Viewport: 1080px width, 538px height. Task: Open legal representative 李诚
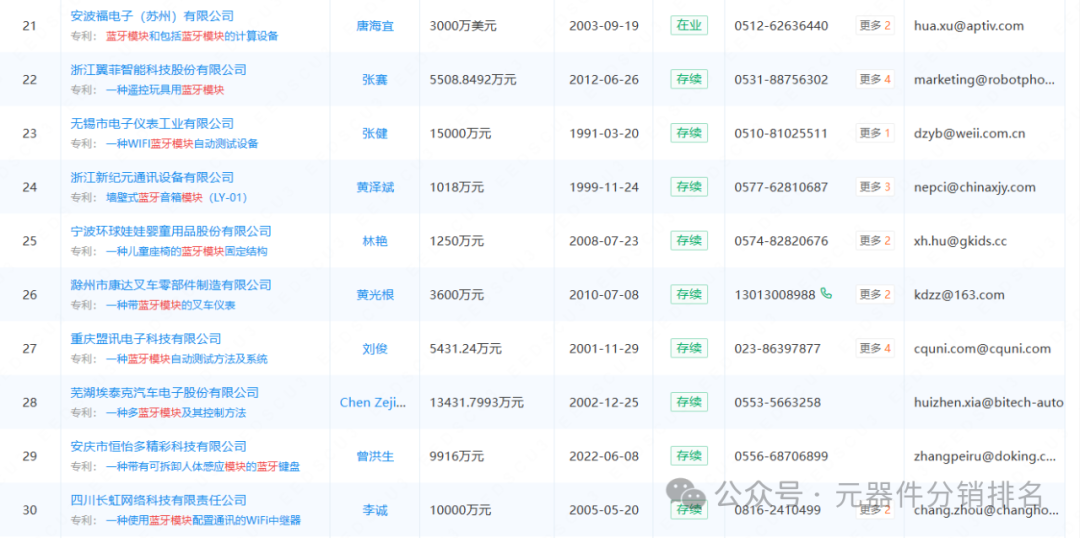click(375, 510)
